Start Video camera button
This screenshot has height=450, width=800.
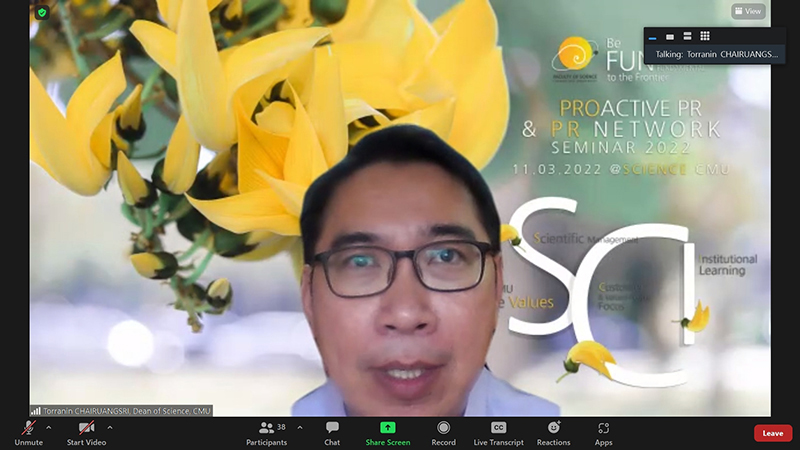[x=86, y=434]
